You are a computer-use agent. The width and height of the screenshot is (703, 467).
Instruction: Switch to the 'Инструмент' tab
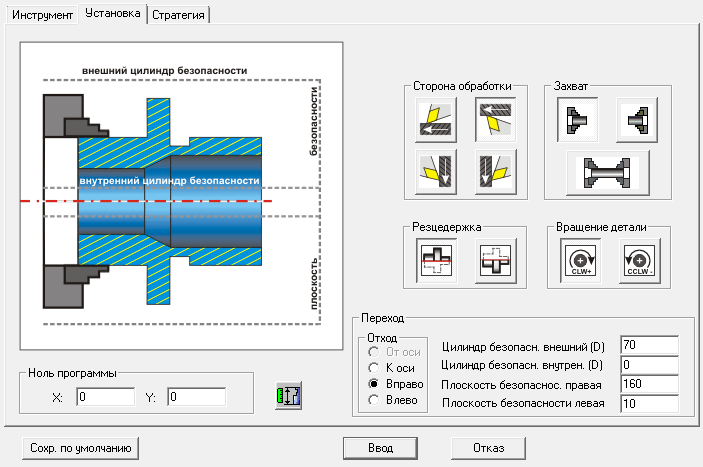pos(42,15)
